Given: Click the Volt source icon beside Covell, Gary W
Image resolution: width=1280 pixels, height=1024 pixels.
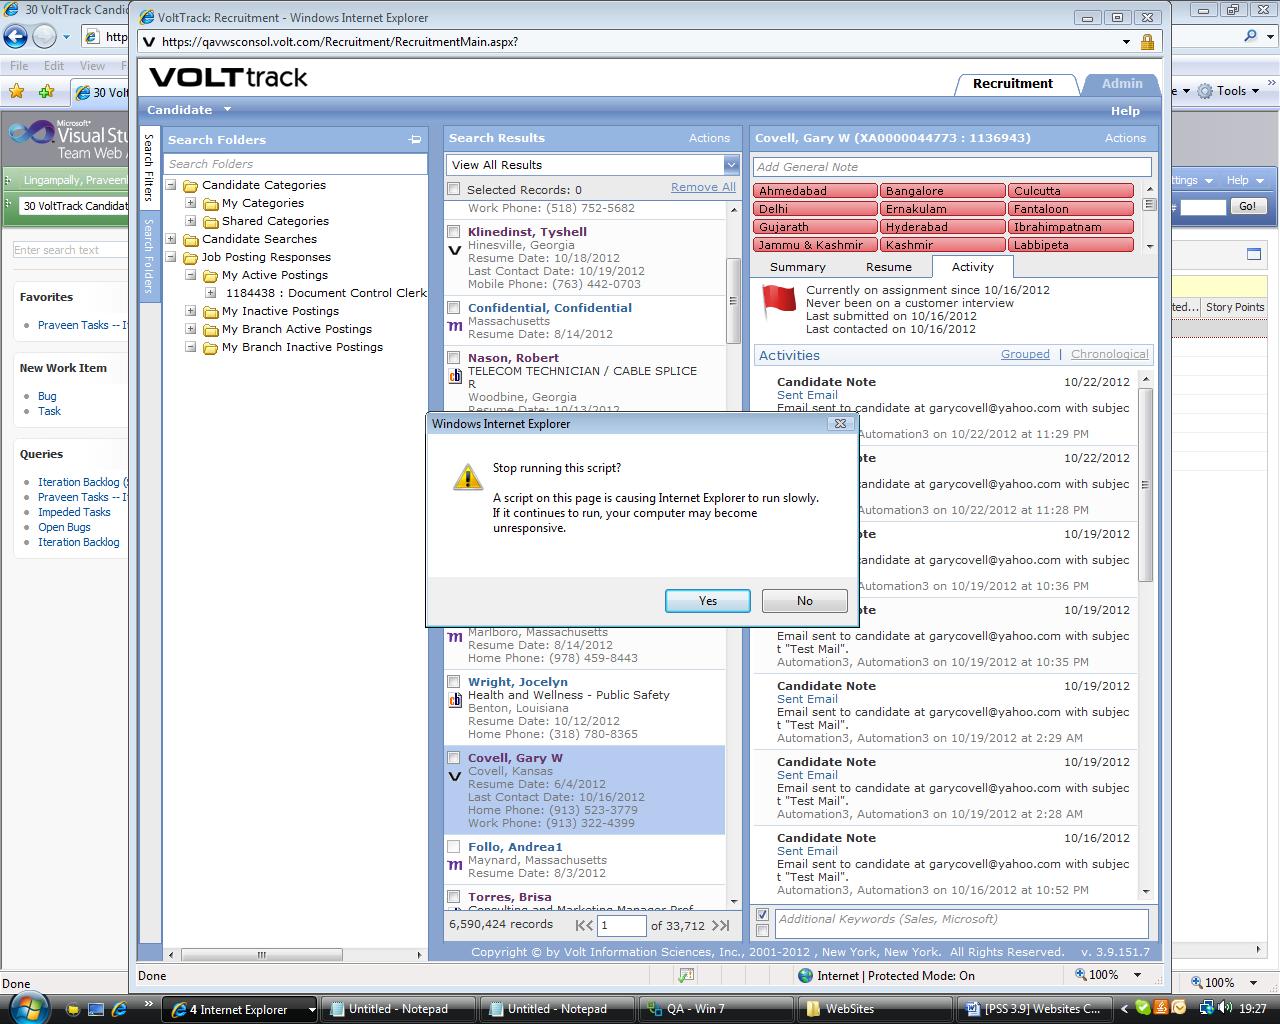Looking at the screenshot, I should pos(455,777).
